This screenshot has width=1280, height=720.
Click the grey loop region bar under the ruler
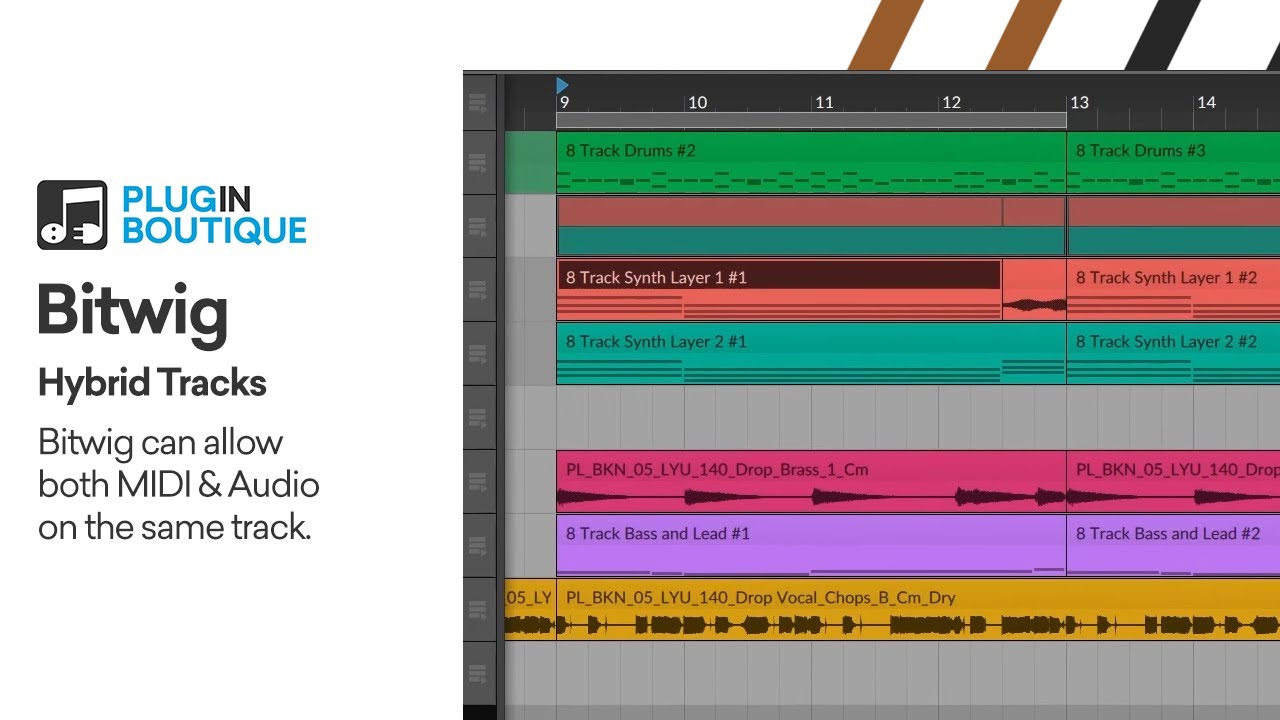[811, 120]
